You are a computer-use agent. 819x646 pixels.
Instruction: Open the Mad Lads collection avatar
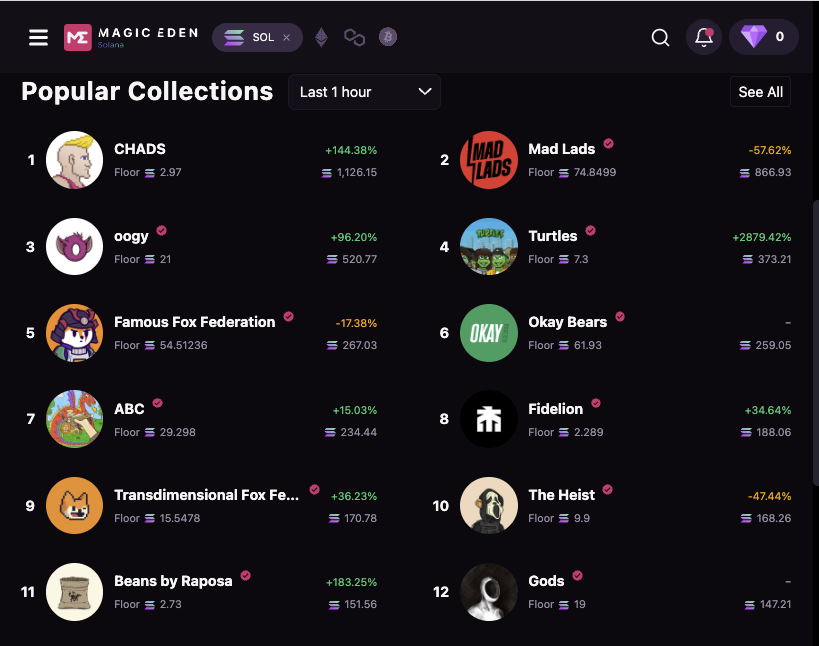(x=488, y=160)
